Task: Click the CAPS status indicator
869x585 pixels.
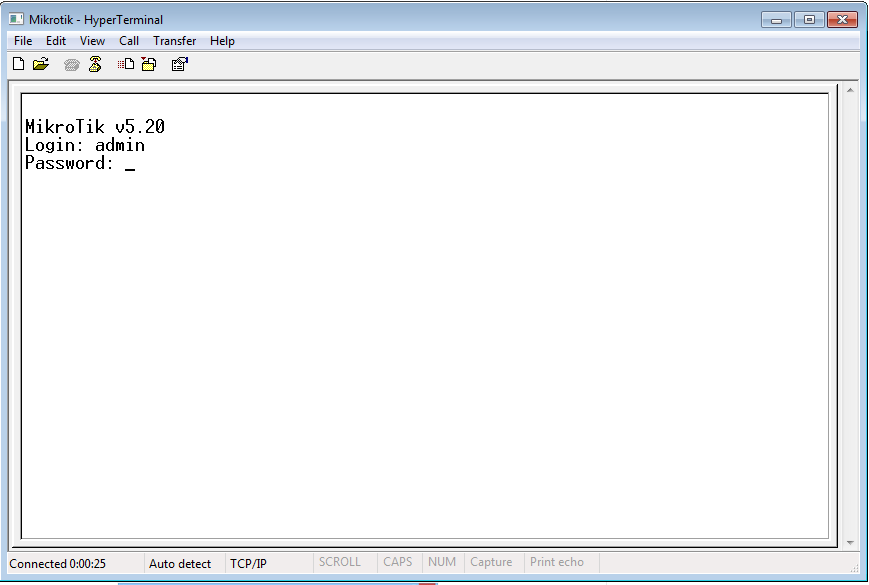Action: click(397, 562)
